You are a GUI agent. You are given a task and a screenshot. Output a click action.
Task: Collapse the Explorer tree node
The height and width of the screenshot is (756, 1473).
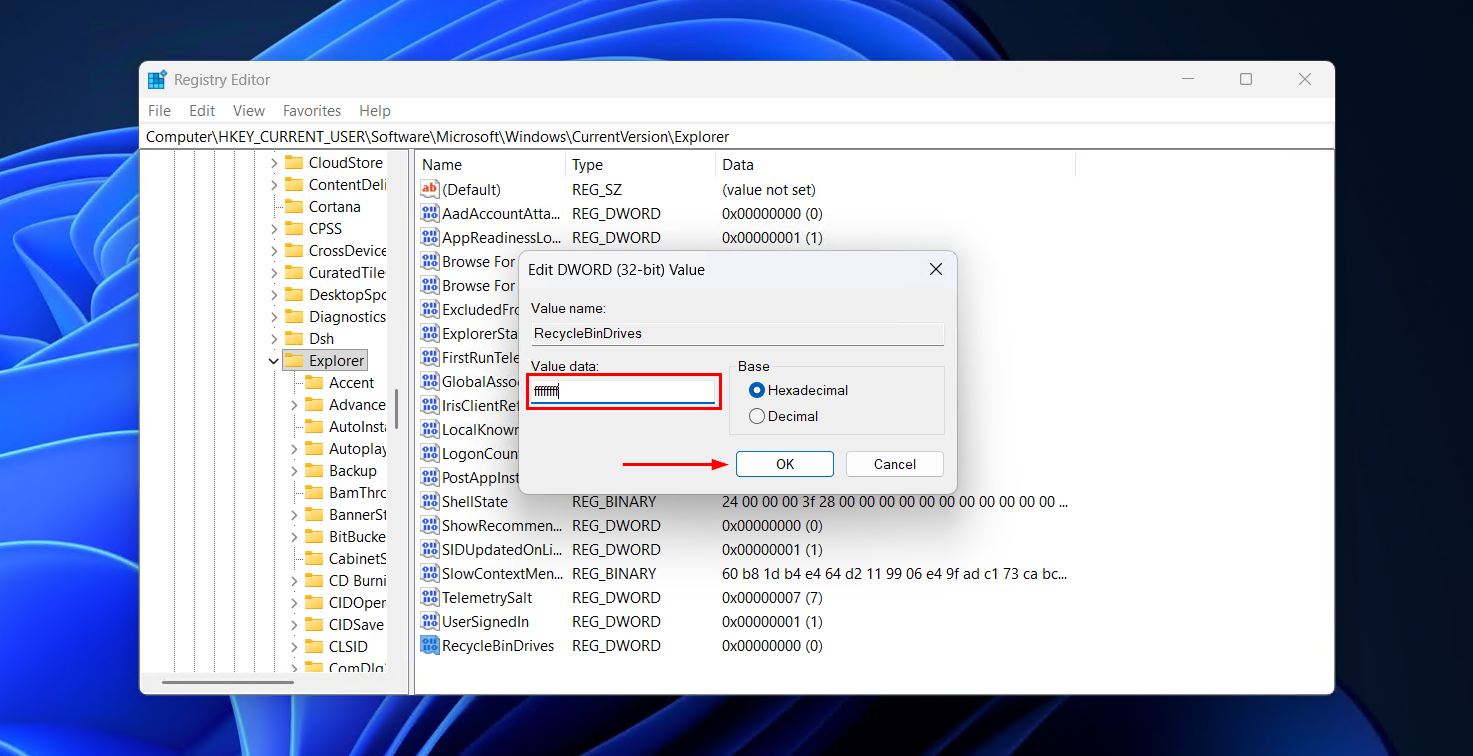pos(274,360)
